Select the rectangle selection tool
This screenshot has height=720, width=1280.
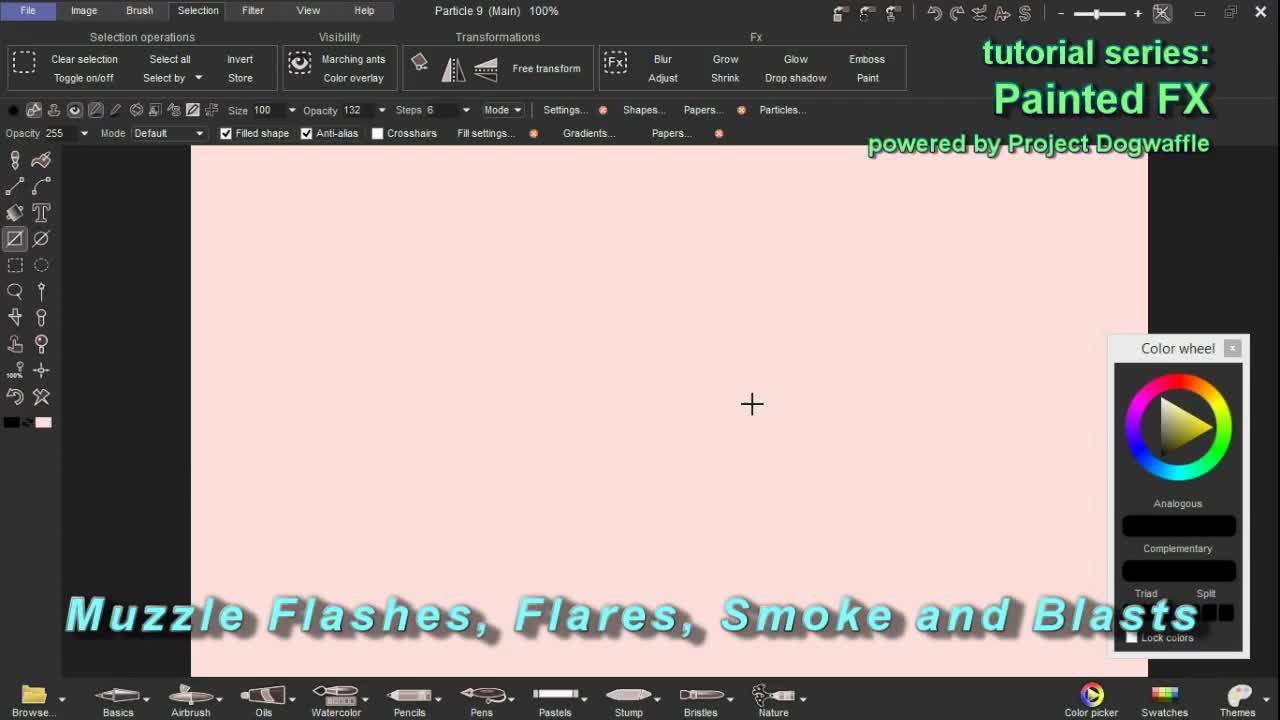tap(15, 265)
